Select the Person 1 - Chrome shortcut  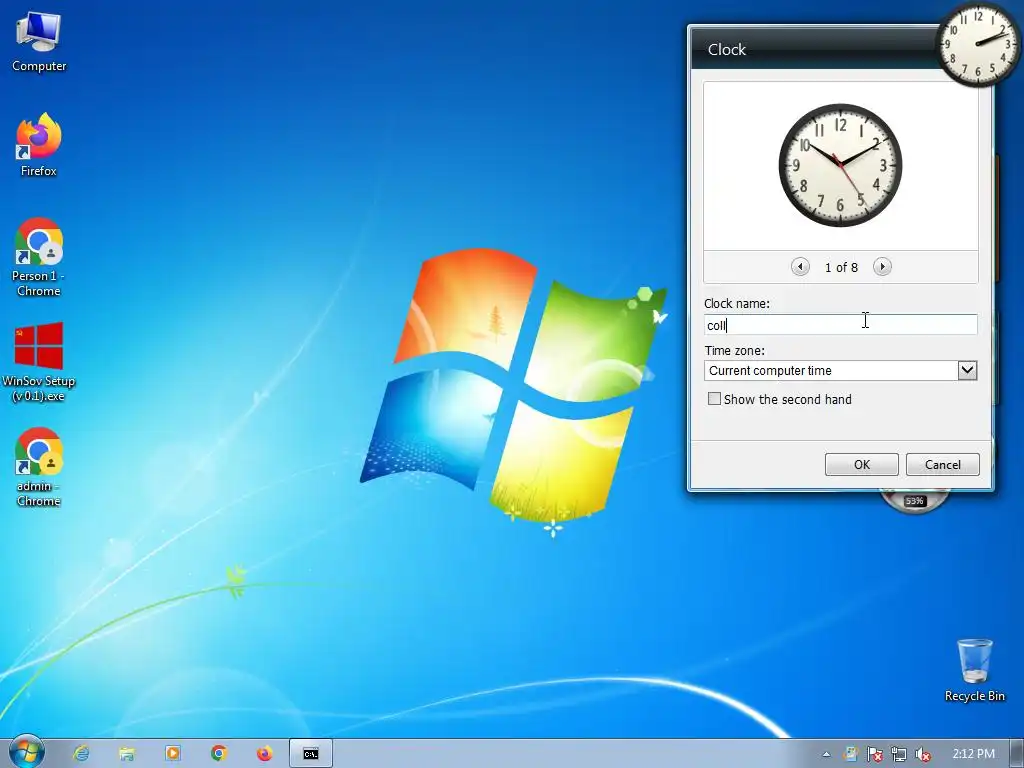coord(39,257)
